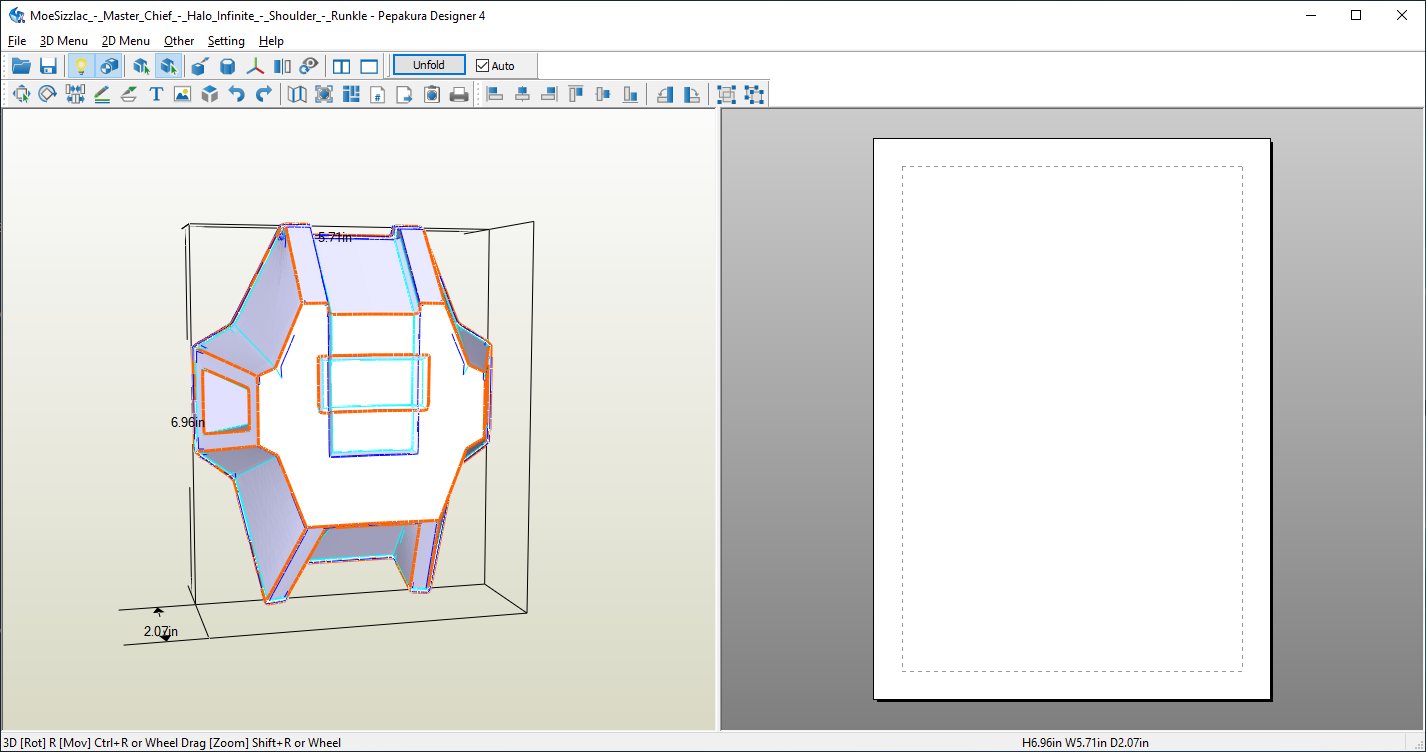Image resolution: width=1426 pixels, height=752 pixels.
Task: Click the blue hexagonal cylinder icon
Action: [228, 66]
